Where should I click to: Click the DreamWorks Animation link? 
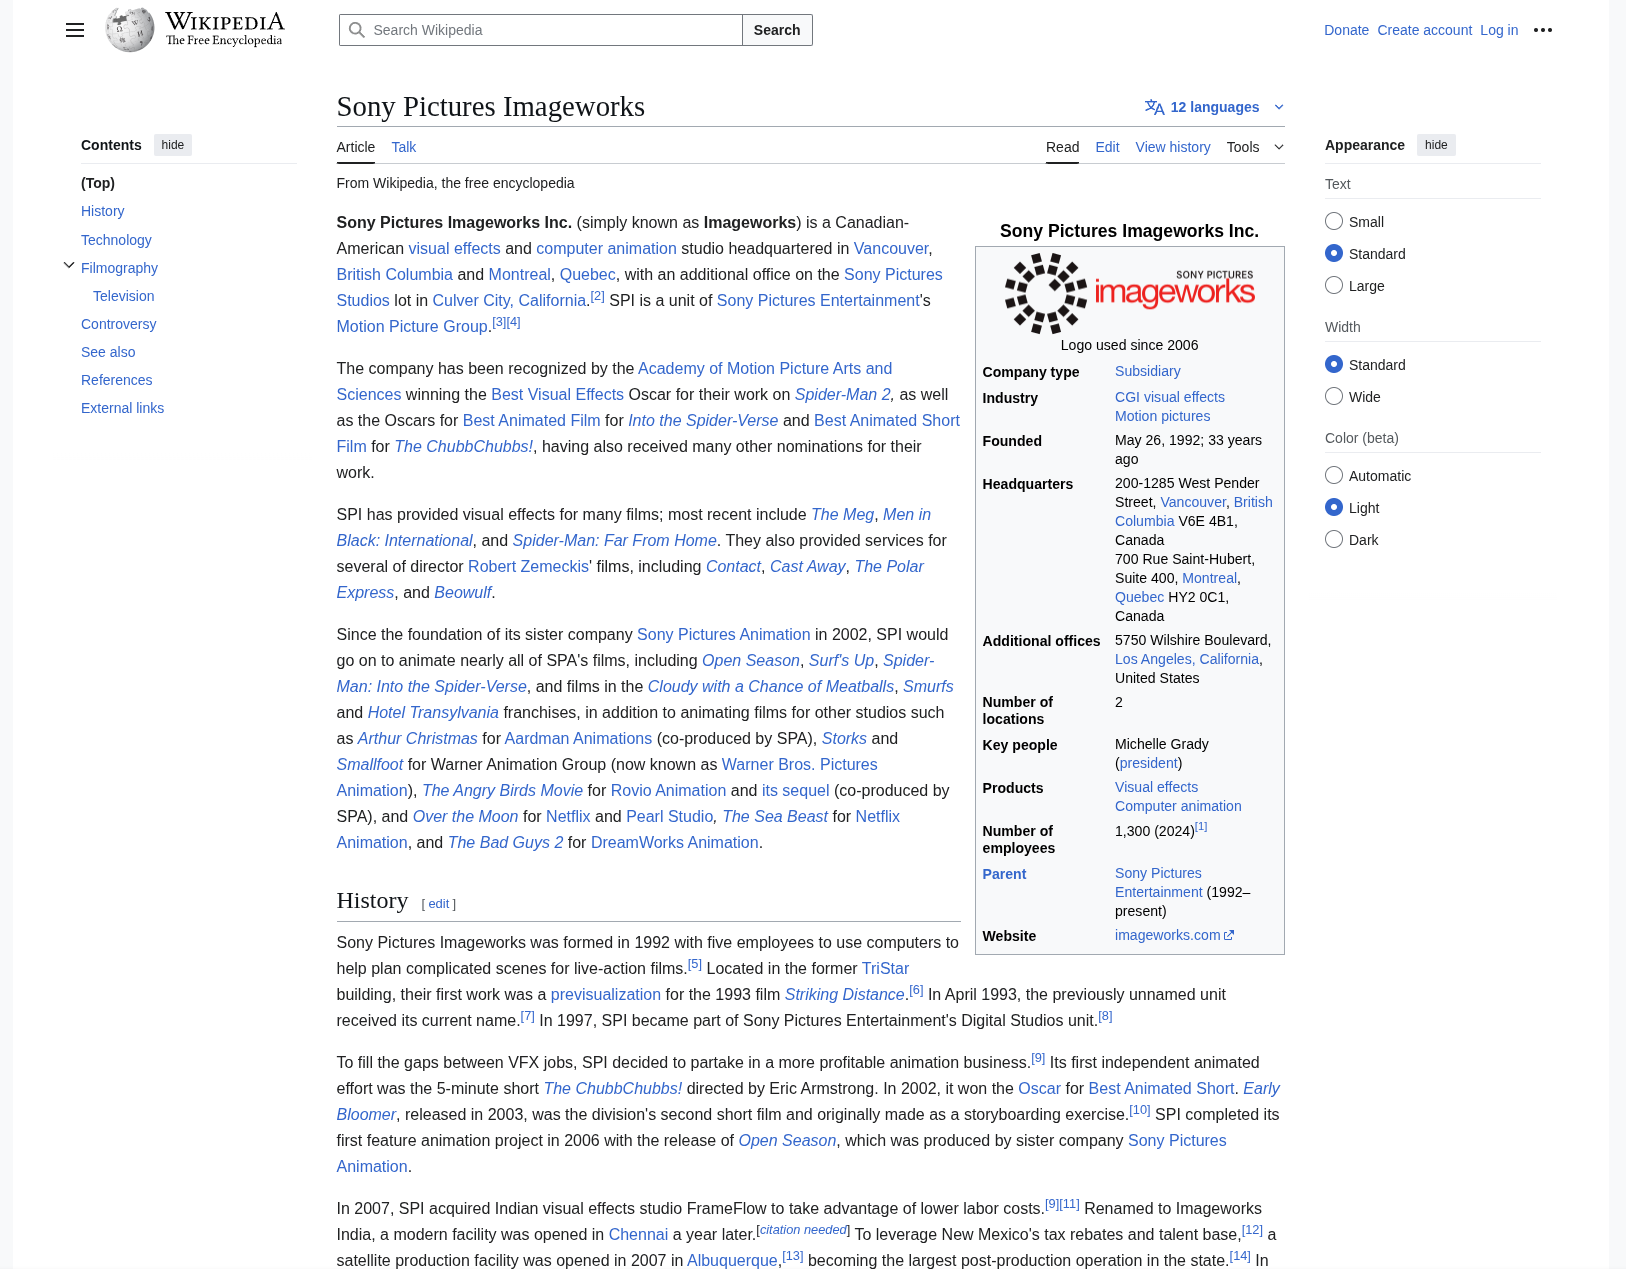coord(675,842)
